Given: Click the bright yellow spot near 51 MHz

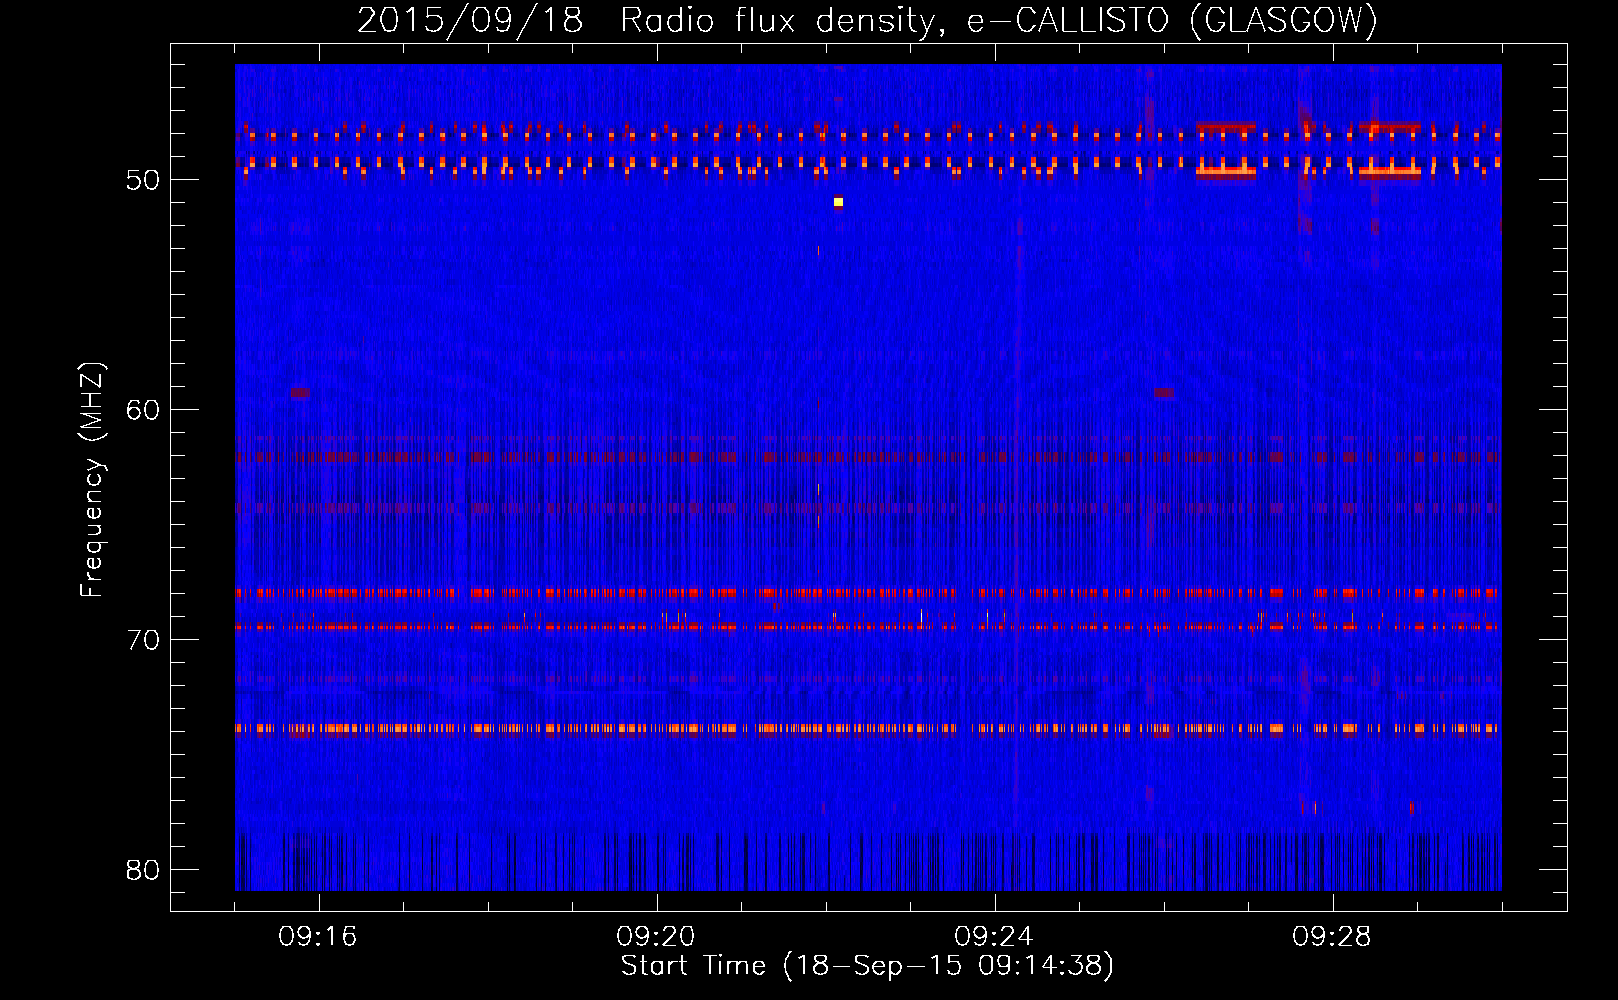Looking at the screenshot, I should click(x=838, y=202).
